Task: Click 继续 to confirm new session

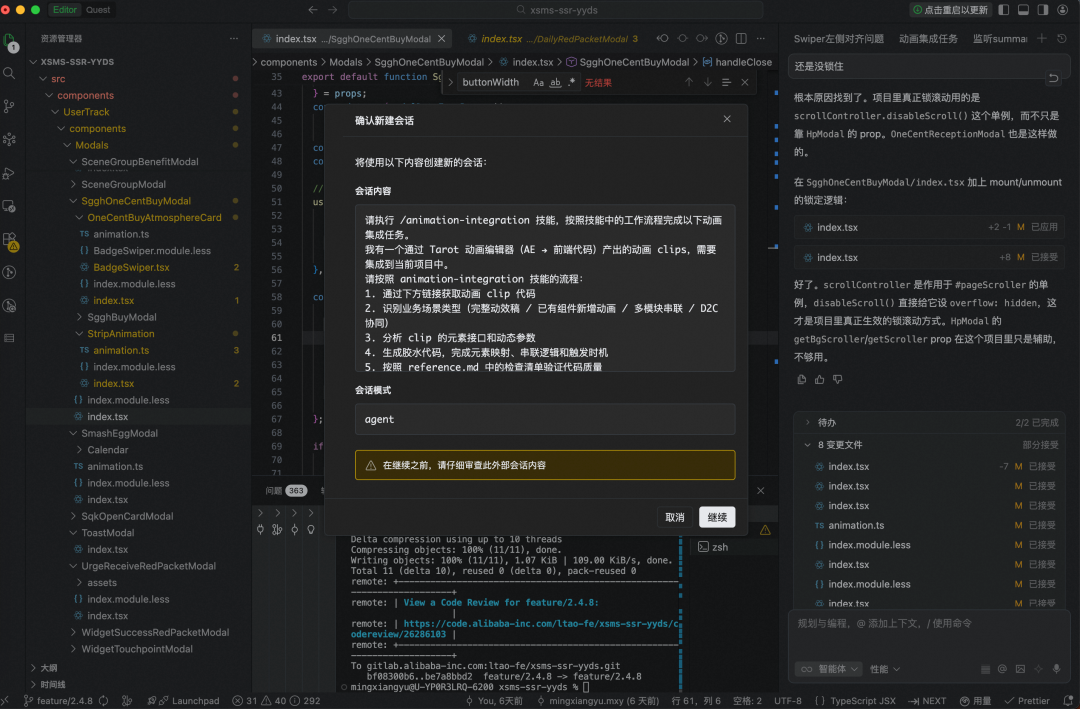Action: tap(717, 517)
